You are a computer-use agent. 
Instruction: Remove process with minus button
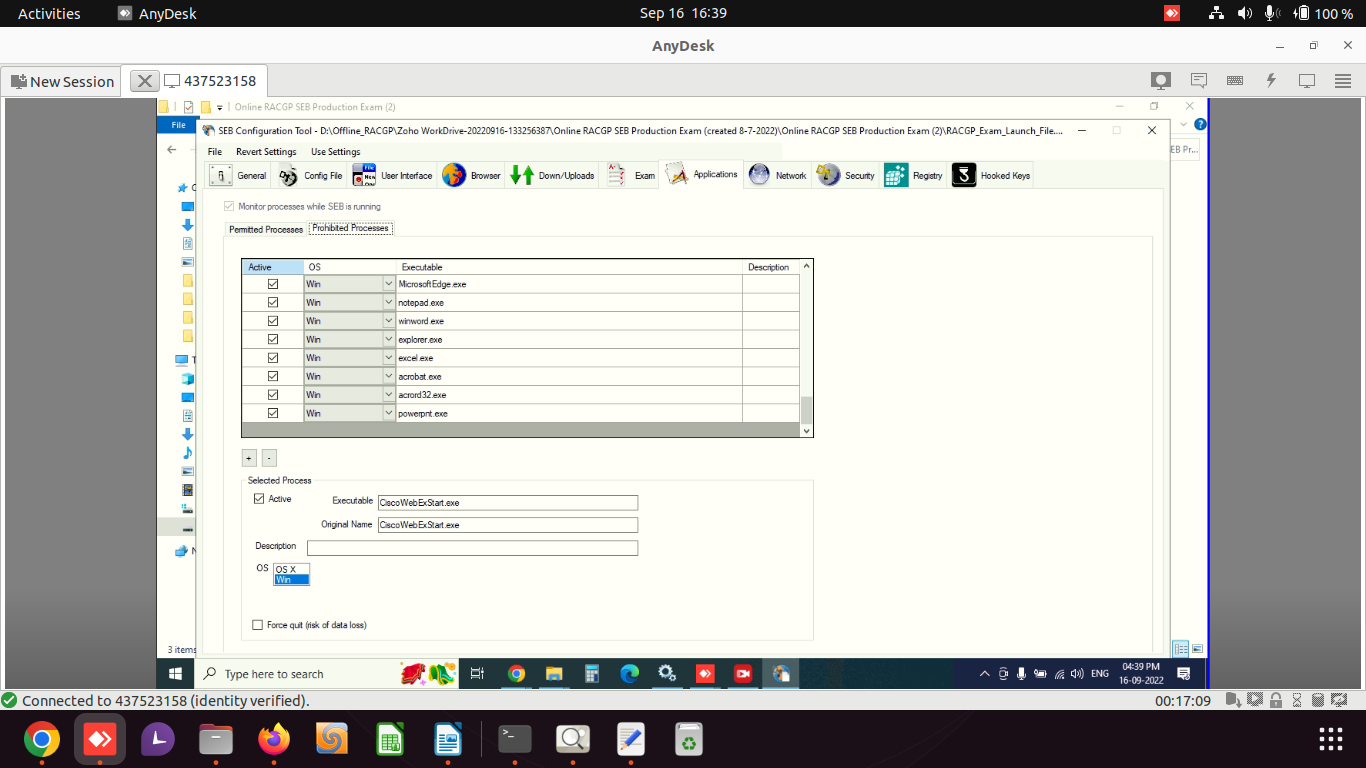click(269, 458)
